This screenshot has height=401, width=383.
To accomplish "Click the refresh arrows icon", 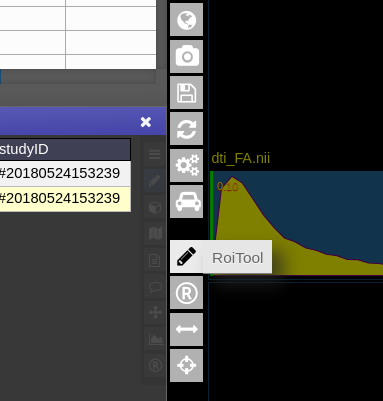I will click(x=186, y=129).
